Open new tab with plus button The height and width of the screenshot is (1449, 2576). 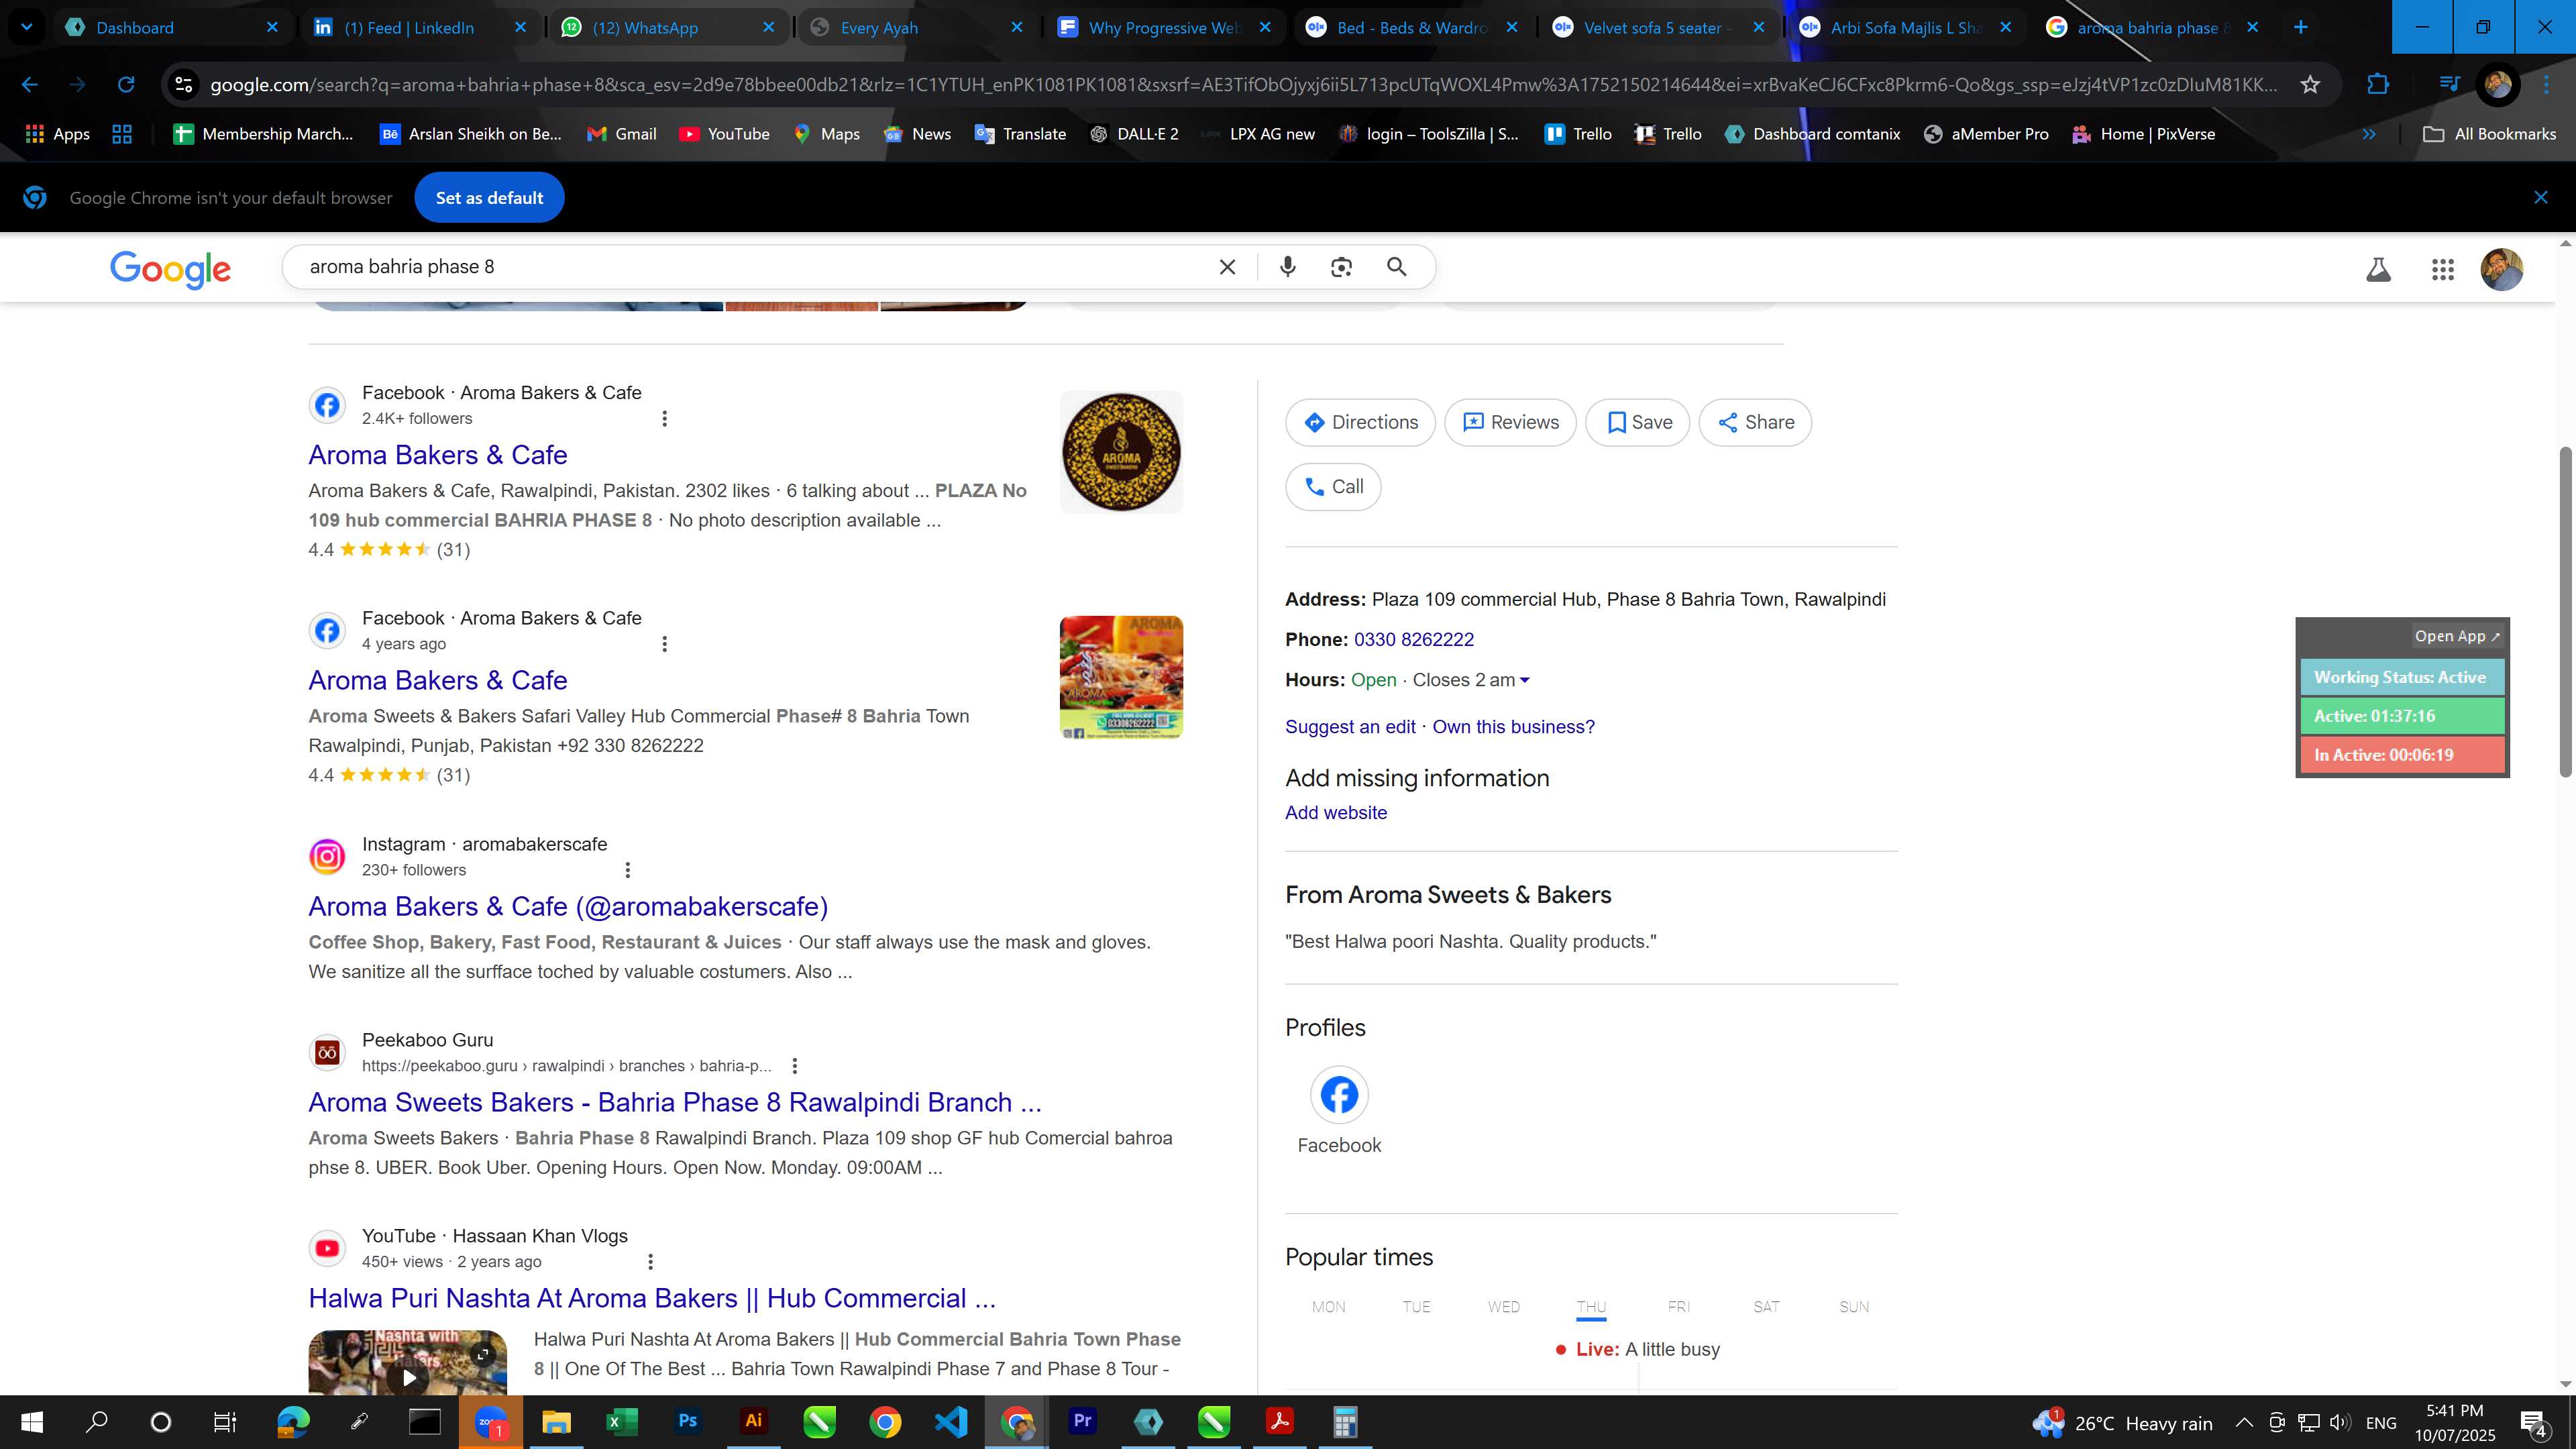coord(2300,27)
